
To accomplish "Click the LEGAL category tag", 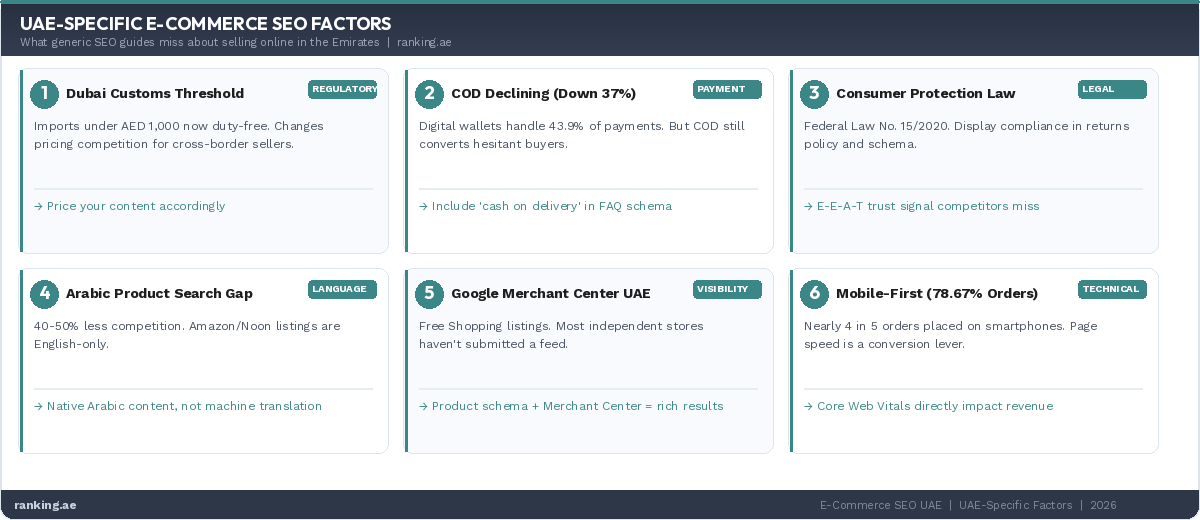I will tap(1112, 90).
